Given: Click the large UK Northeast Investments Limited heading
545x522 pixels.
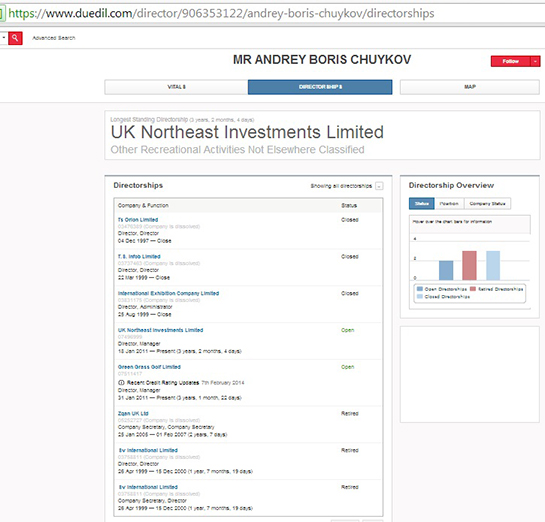Looking at the screenshot, I should pos(247,132).
